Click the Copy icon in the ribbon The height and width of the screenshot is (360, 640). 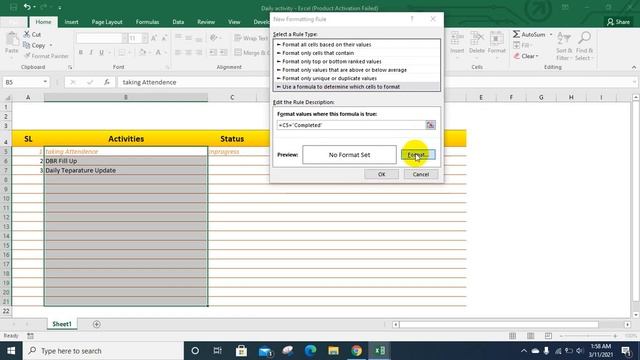click(27, 45)
